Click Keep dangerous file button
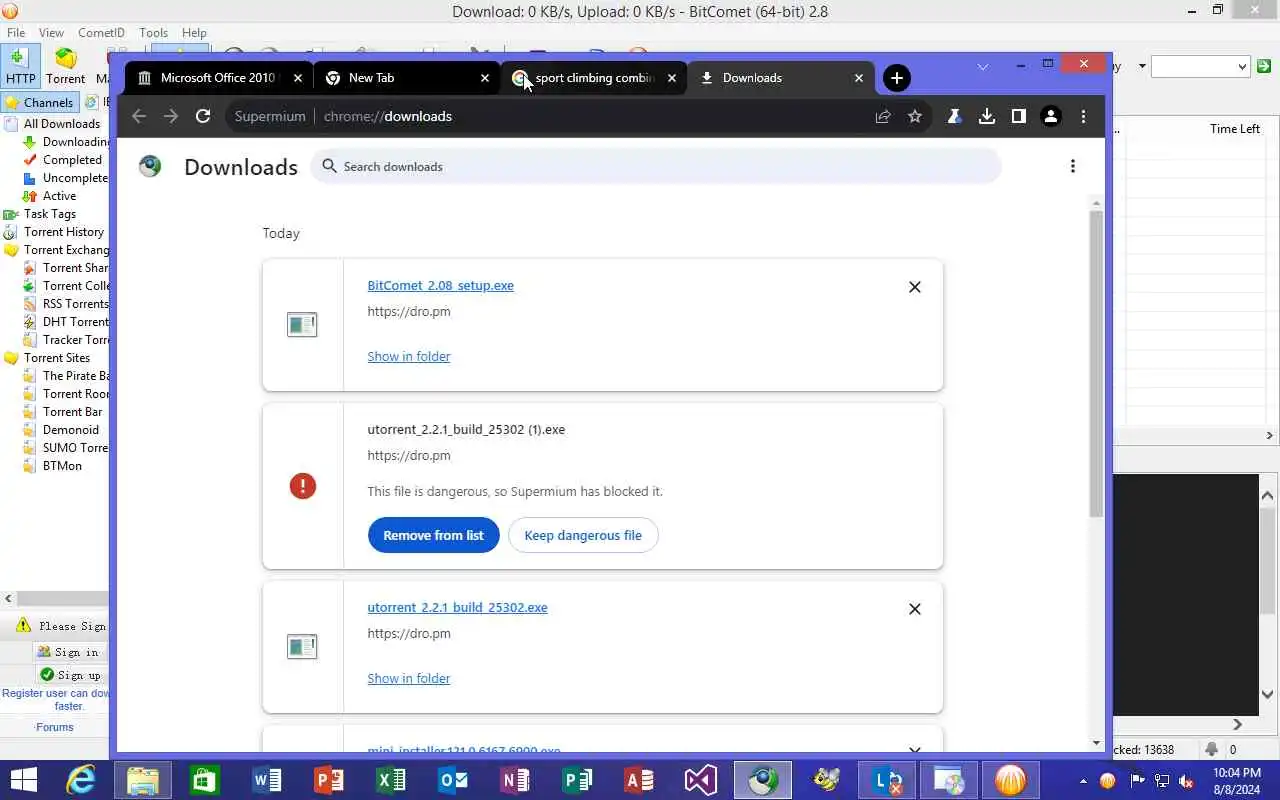This screenshot has height=800, width=1280. coord(583,535)
